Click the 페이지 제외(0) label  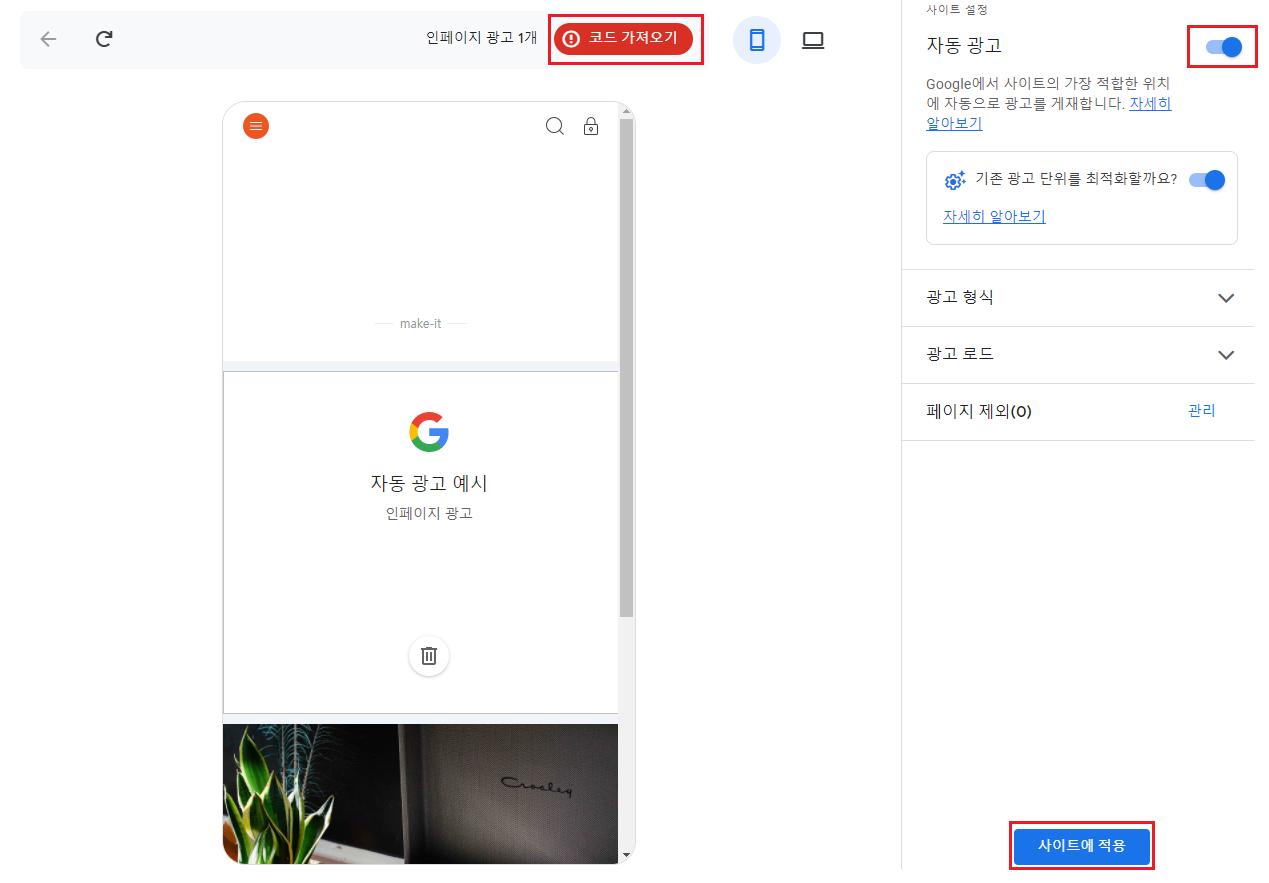click(979, 412)
